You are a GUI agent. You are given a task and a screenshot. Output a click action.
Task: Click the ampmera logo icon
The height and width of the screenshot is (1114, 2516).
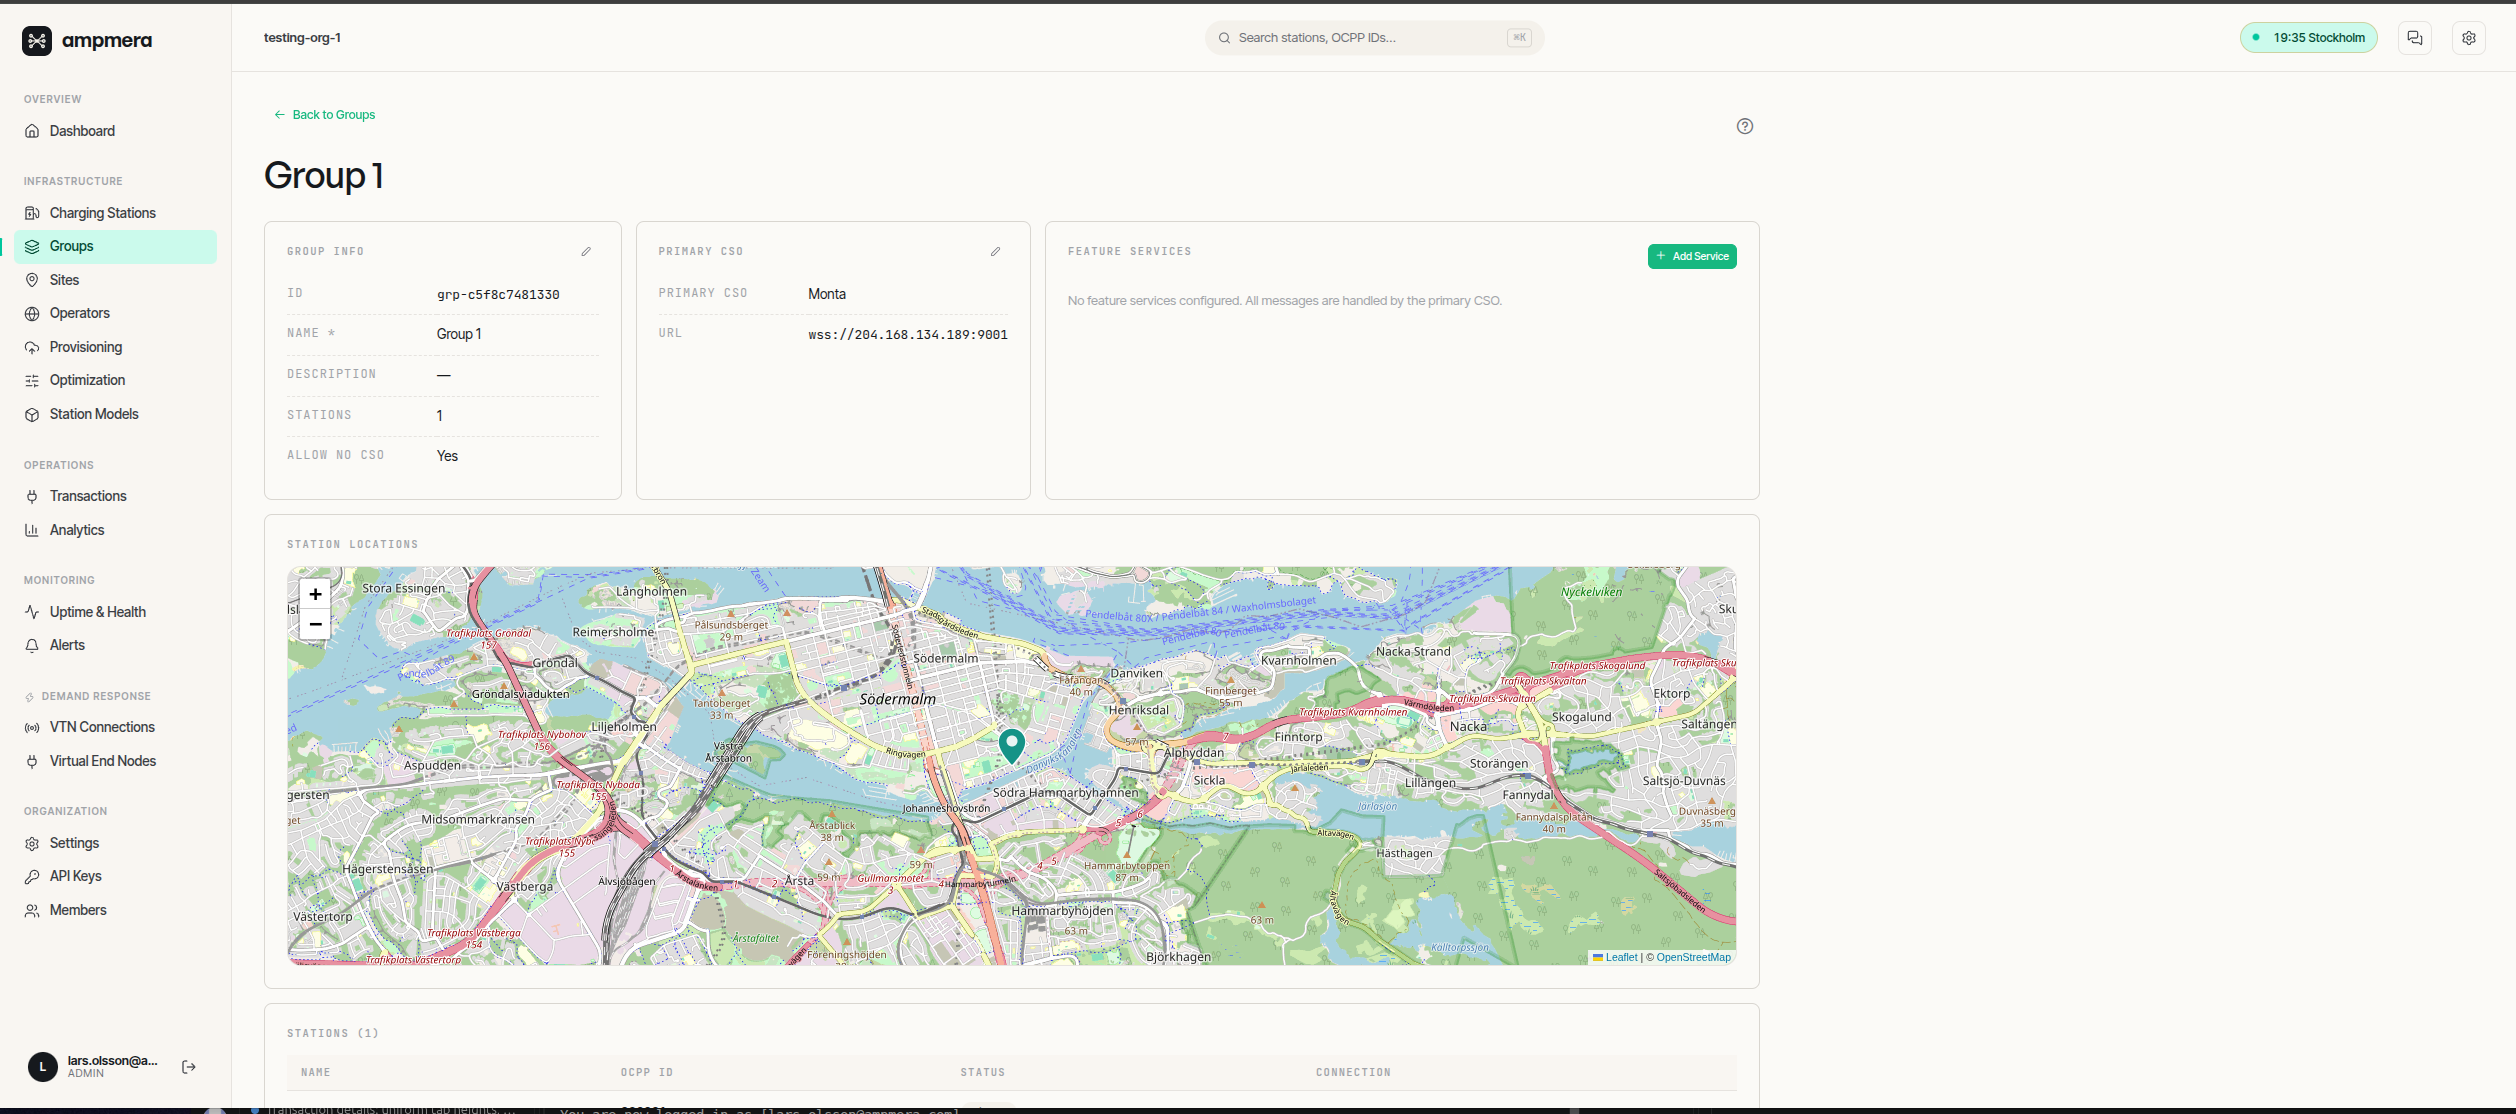point(37,40)
